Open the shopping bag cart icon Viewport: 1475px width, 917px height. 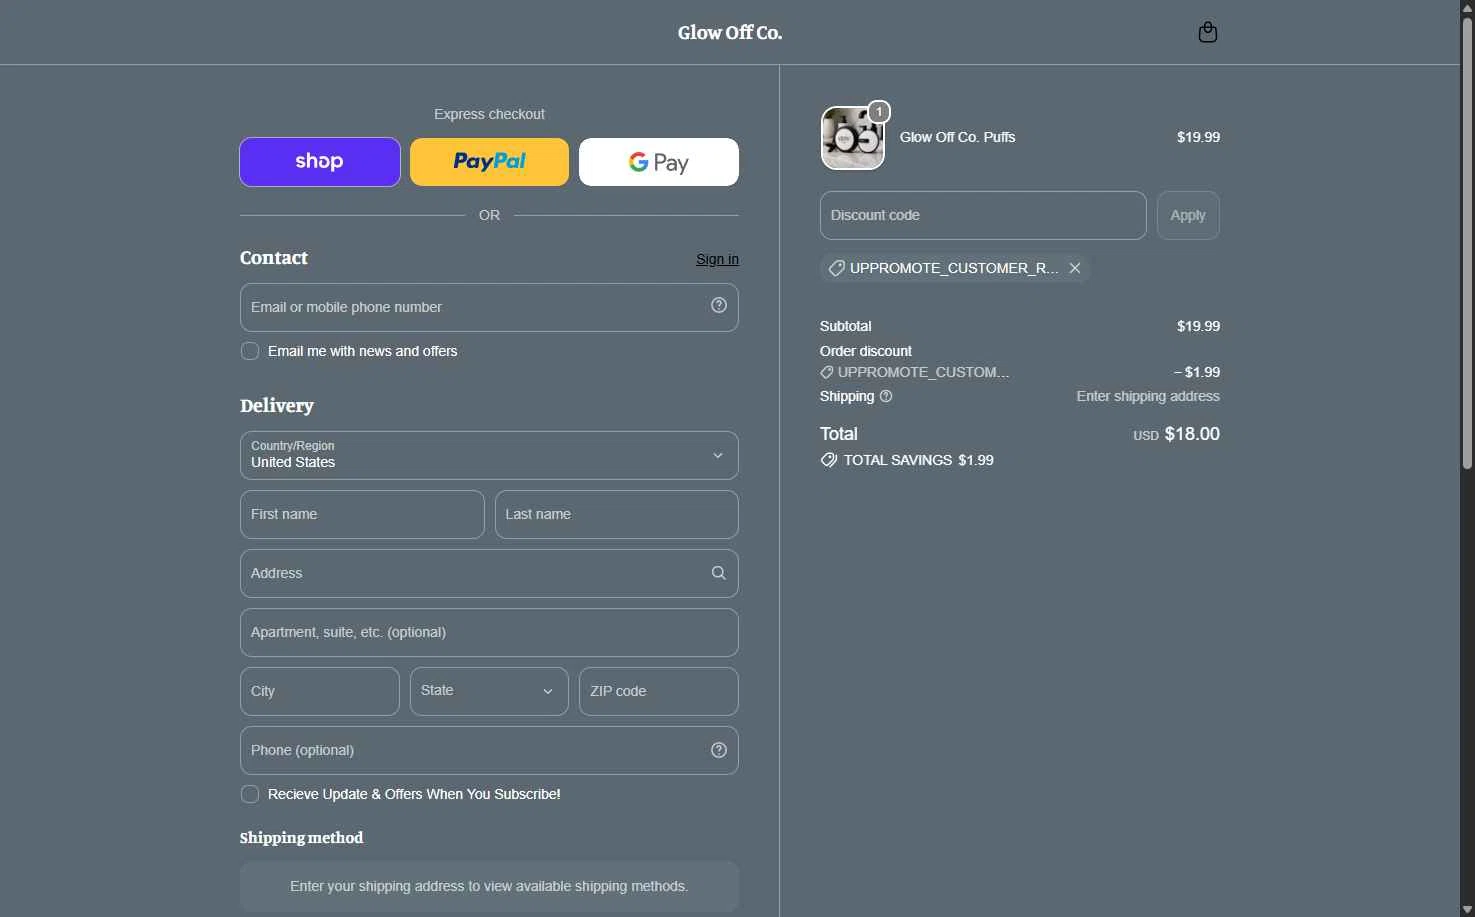[x=1208, y=33]
